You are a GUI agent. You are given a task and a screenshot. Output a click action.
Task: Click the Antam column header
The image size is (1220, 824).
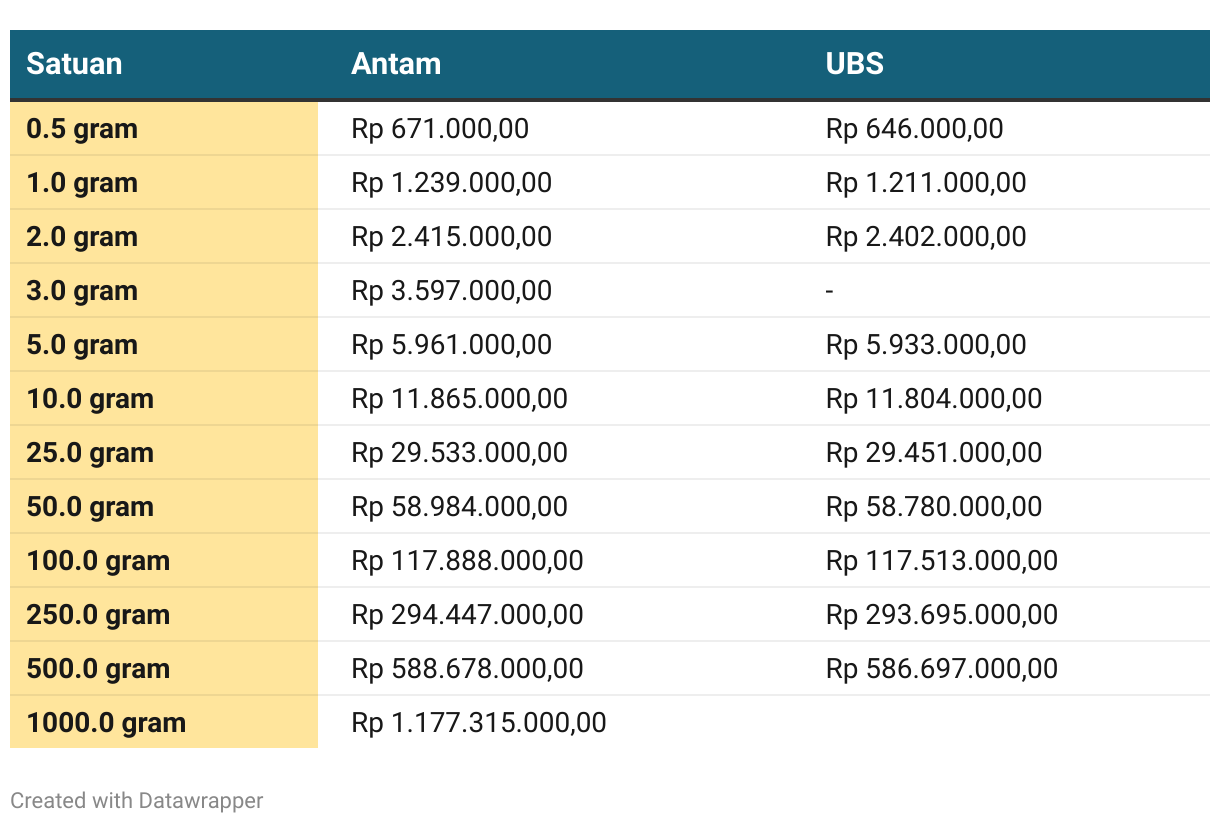pos(396,64)
